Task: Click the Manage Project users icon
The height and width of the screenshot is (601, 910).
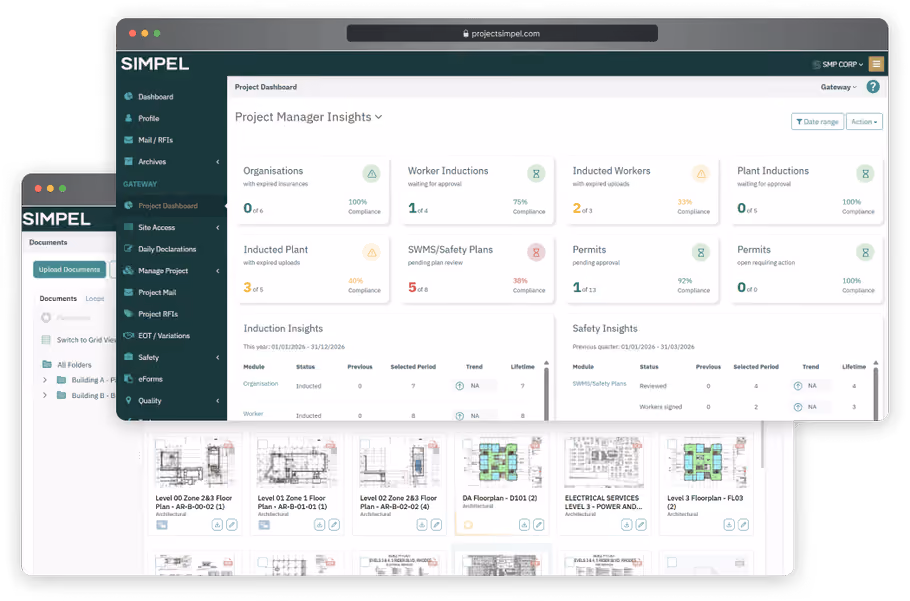Action: coord(128,270)
